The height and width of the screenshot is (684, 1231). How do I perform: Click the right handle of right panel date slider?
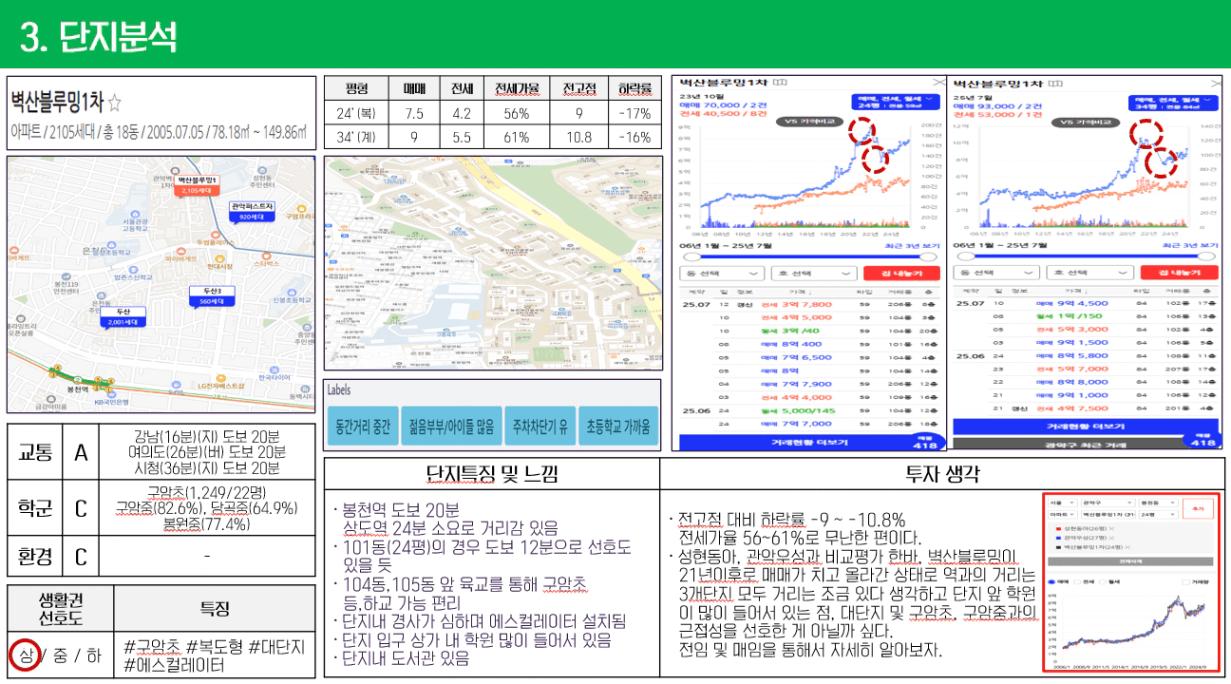[1208, 256]
